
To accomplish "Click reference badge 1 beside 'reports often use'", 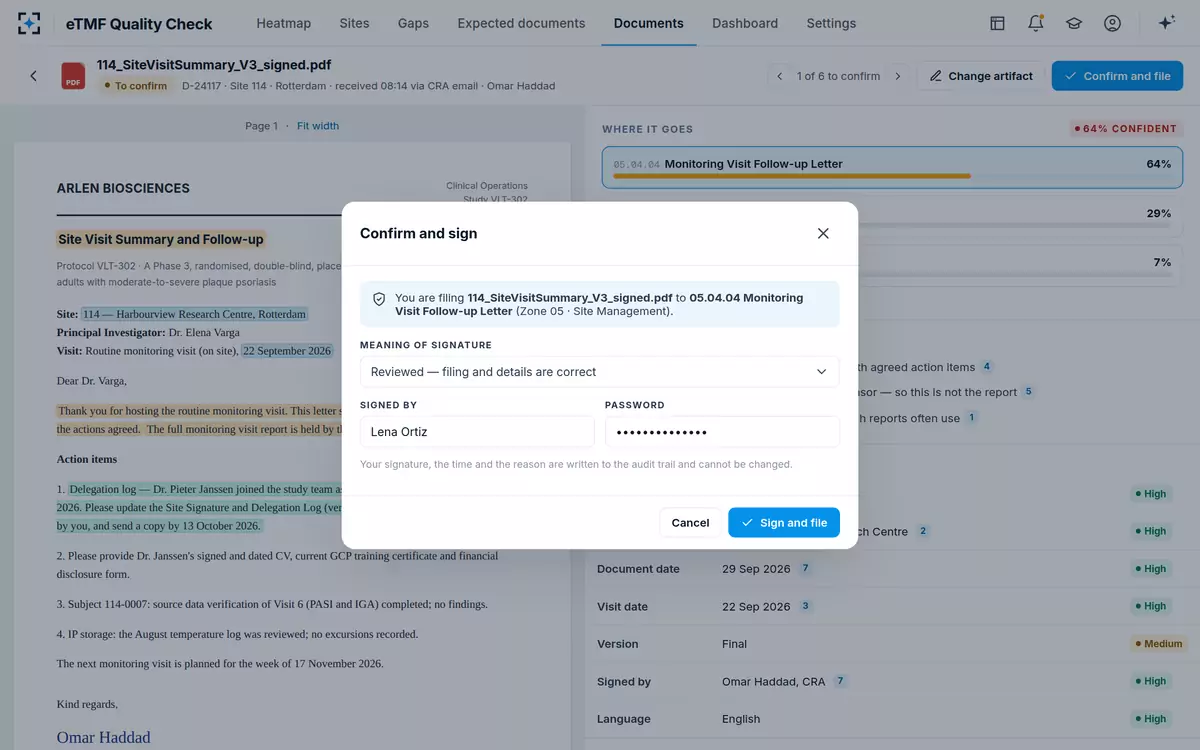I will coord(971,418).
